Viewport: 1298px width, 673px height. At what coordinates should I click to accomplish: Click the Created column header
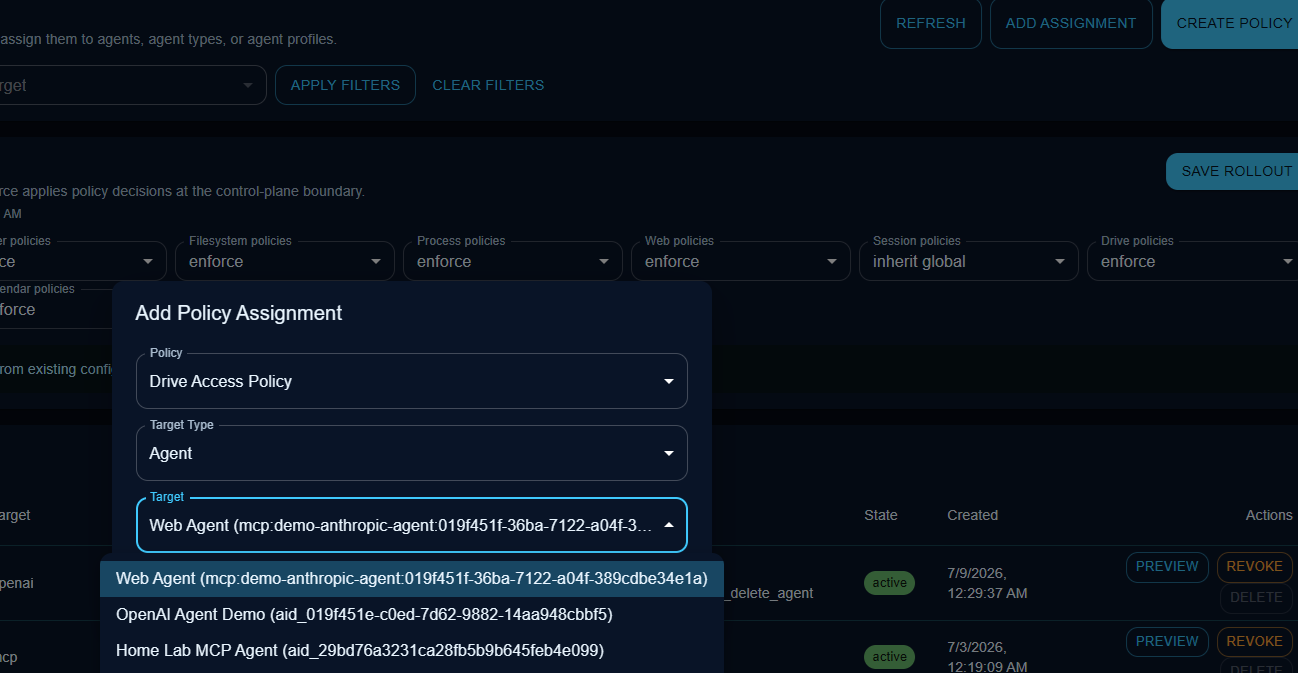click(972, 515)
